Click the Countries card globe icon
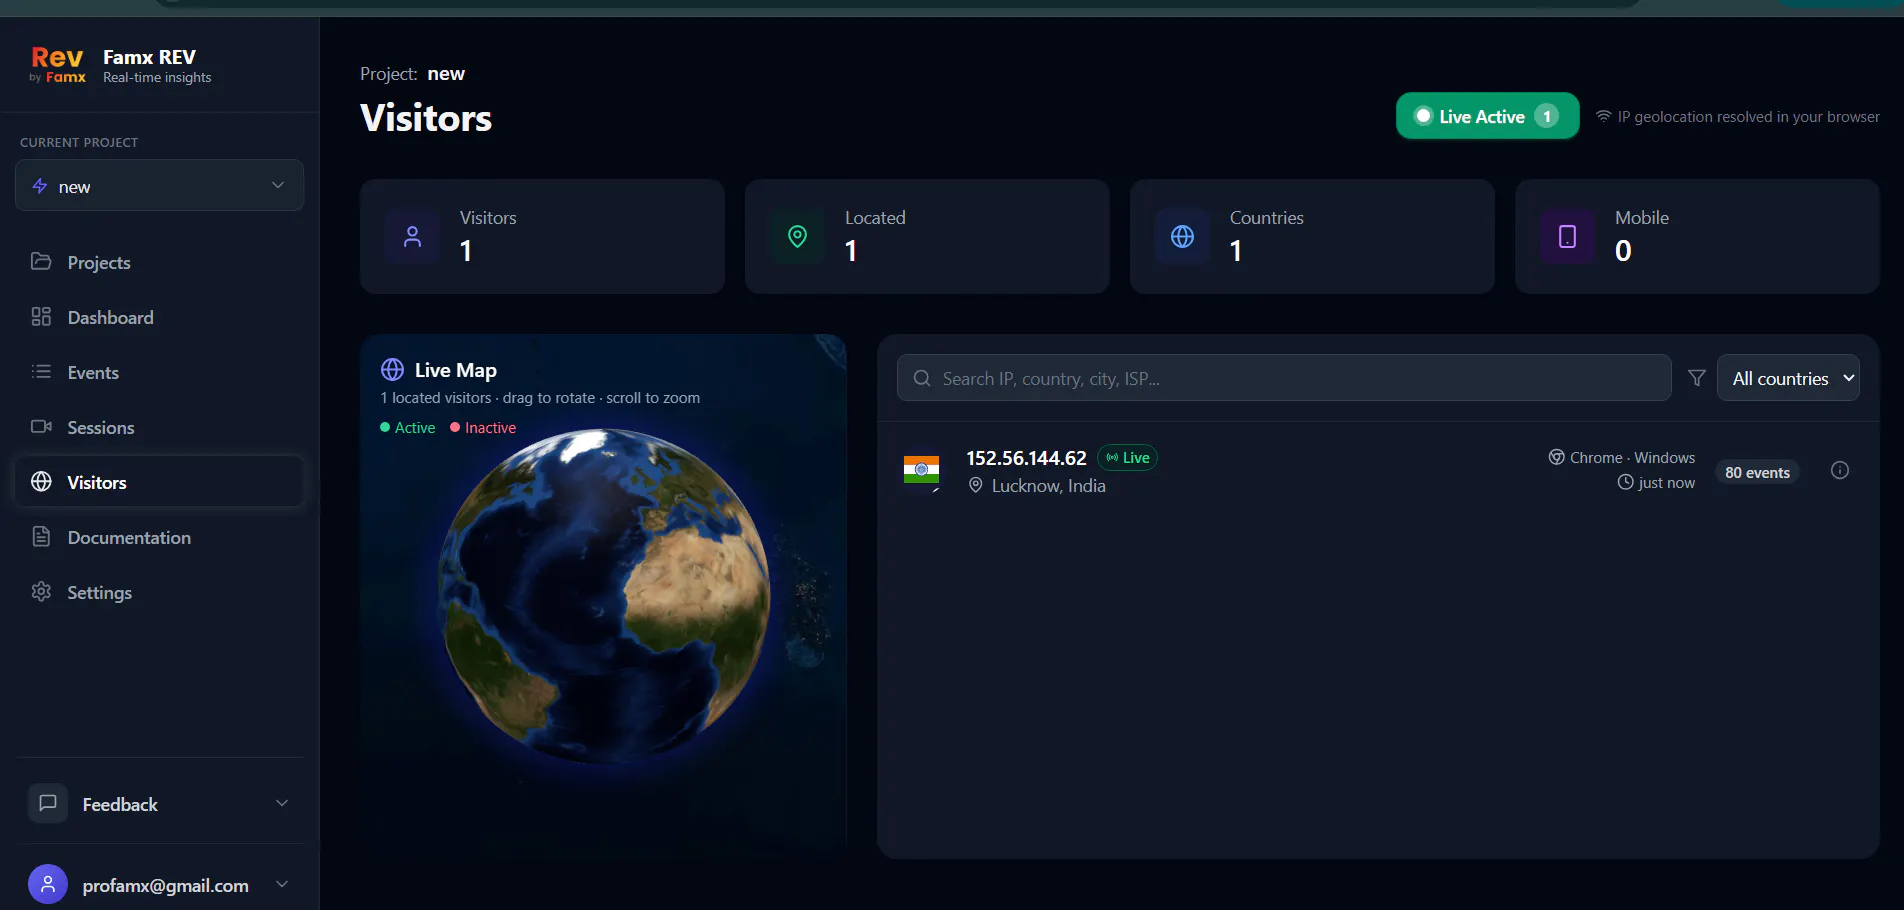1904x910 pixels. pos(1182,237)
